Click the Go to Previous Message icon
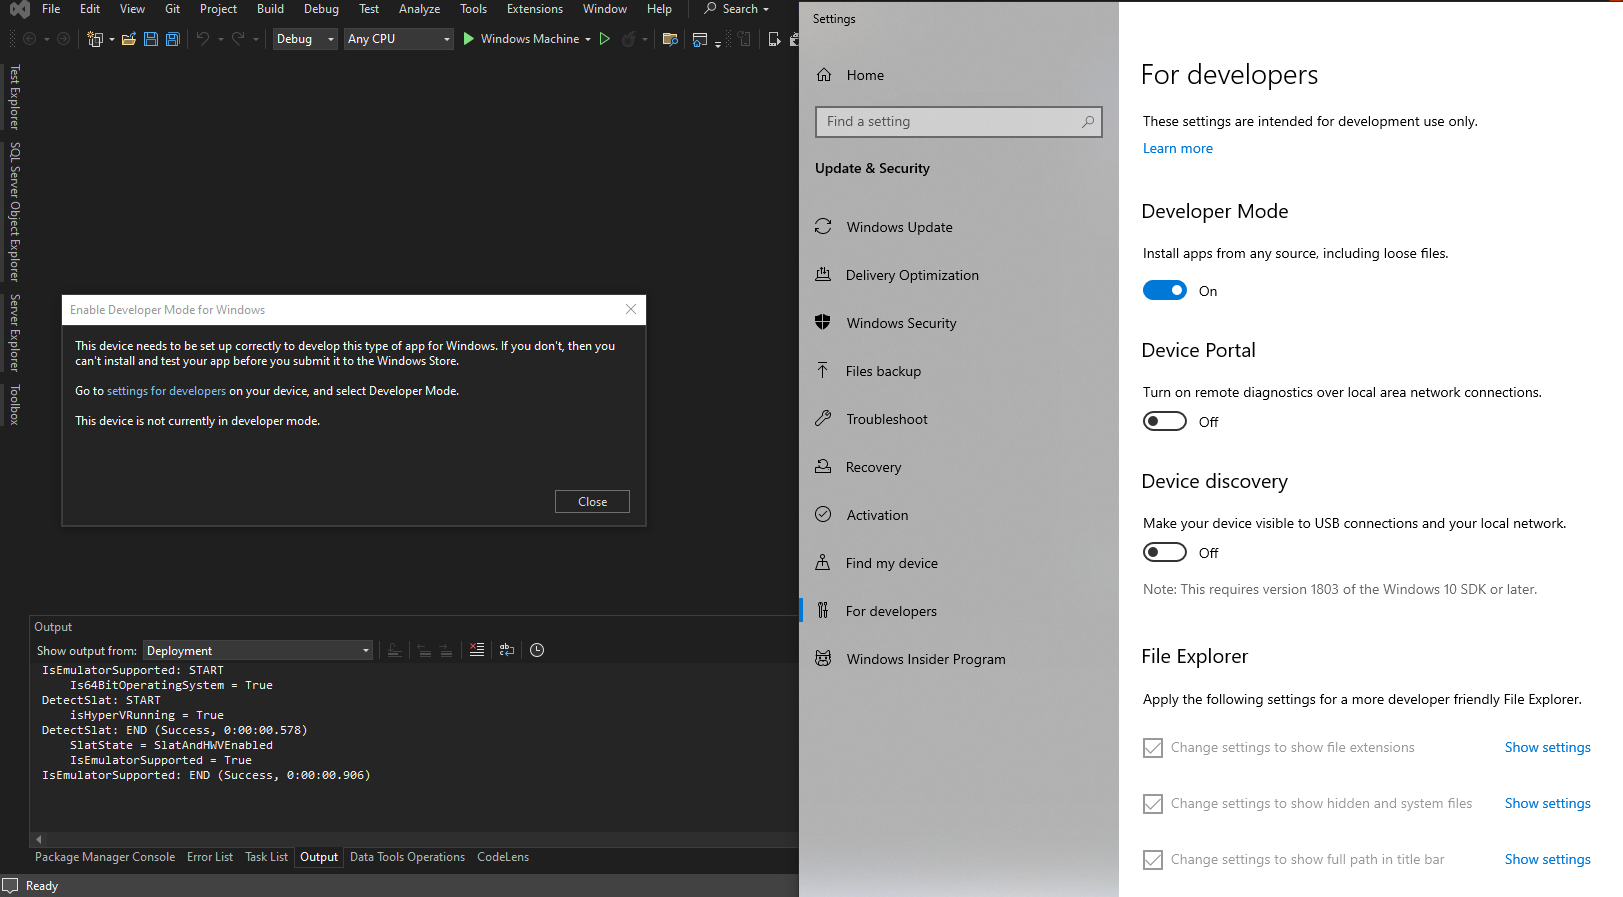Image resolution: width=1623 pixels, height=897 pixels. click(x=424, y=650)
